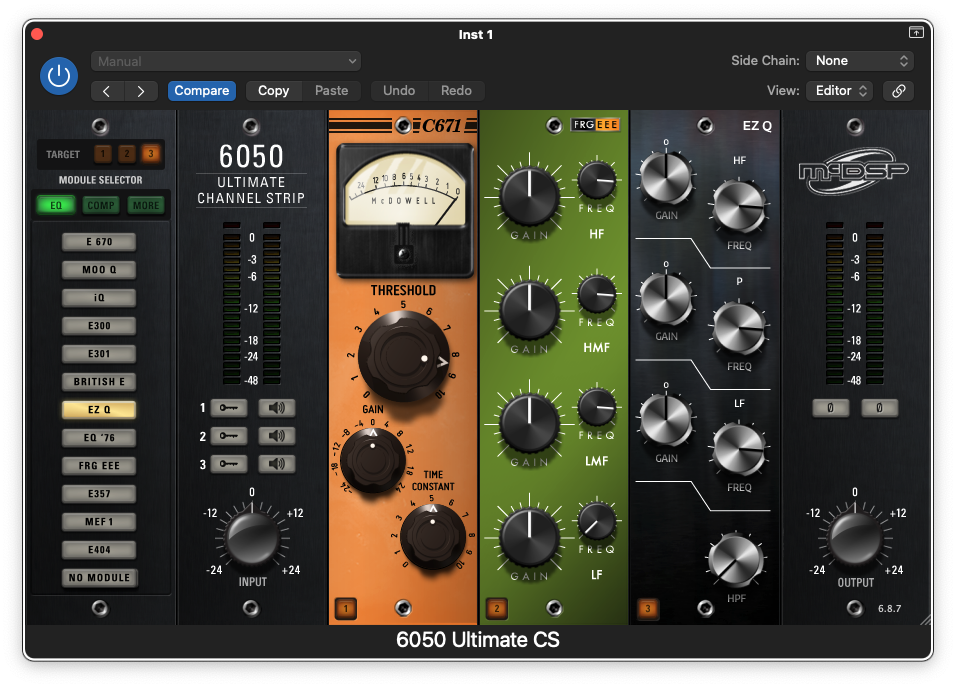Go to next preset arrow
Image resolution: width=956 pixels, height=688 pixels.
[x=141, y=91]
